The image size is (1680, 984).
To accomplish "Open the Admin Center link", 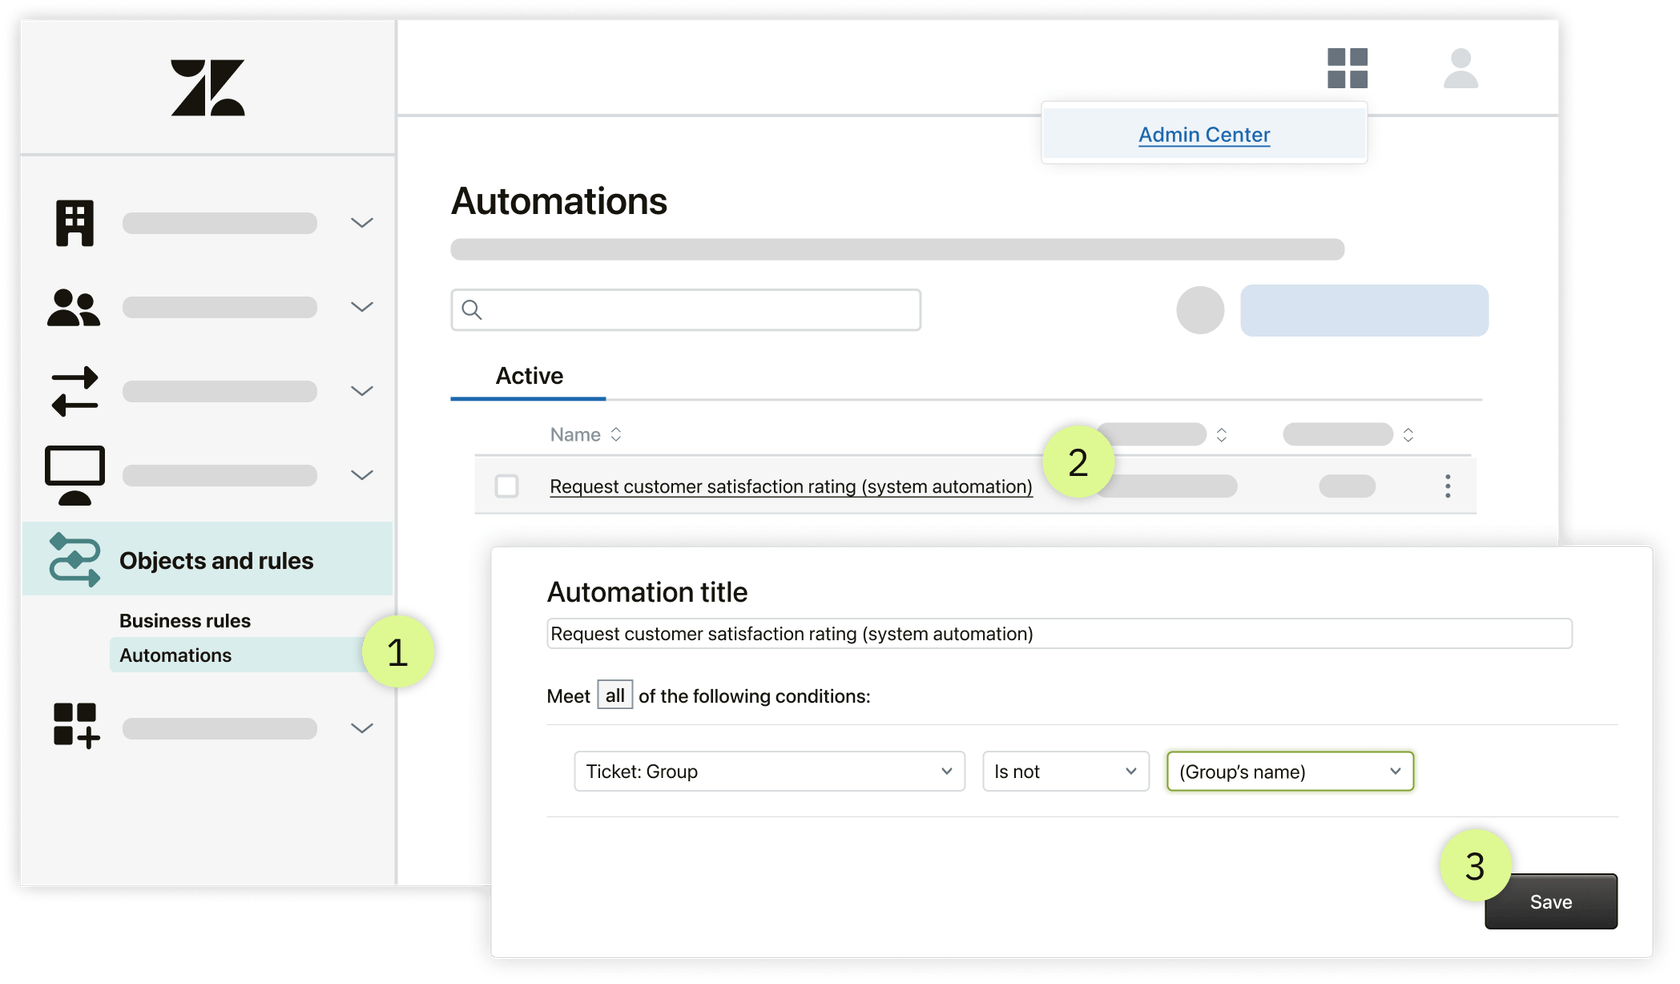I will pyautogui.click(x=1204, y=134).
